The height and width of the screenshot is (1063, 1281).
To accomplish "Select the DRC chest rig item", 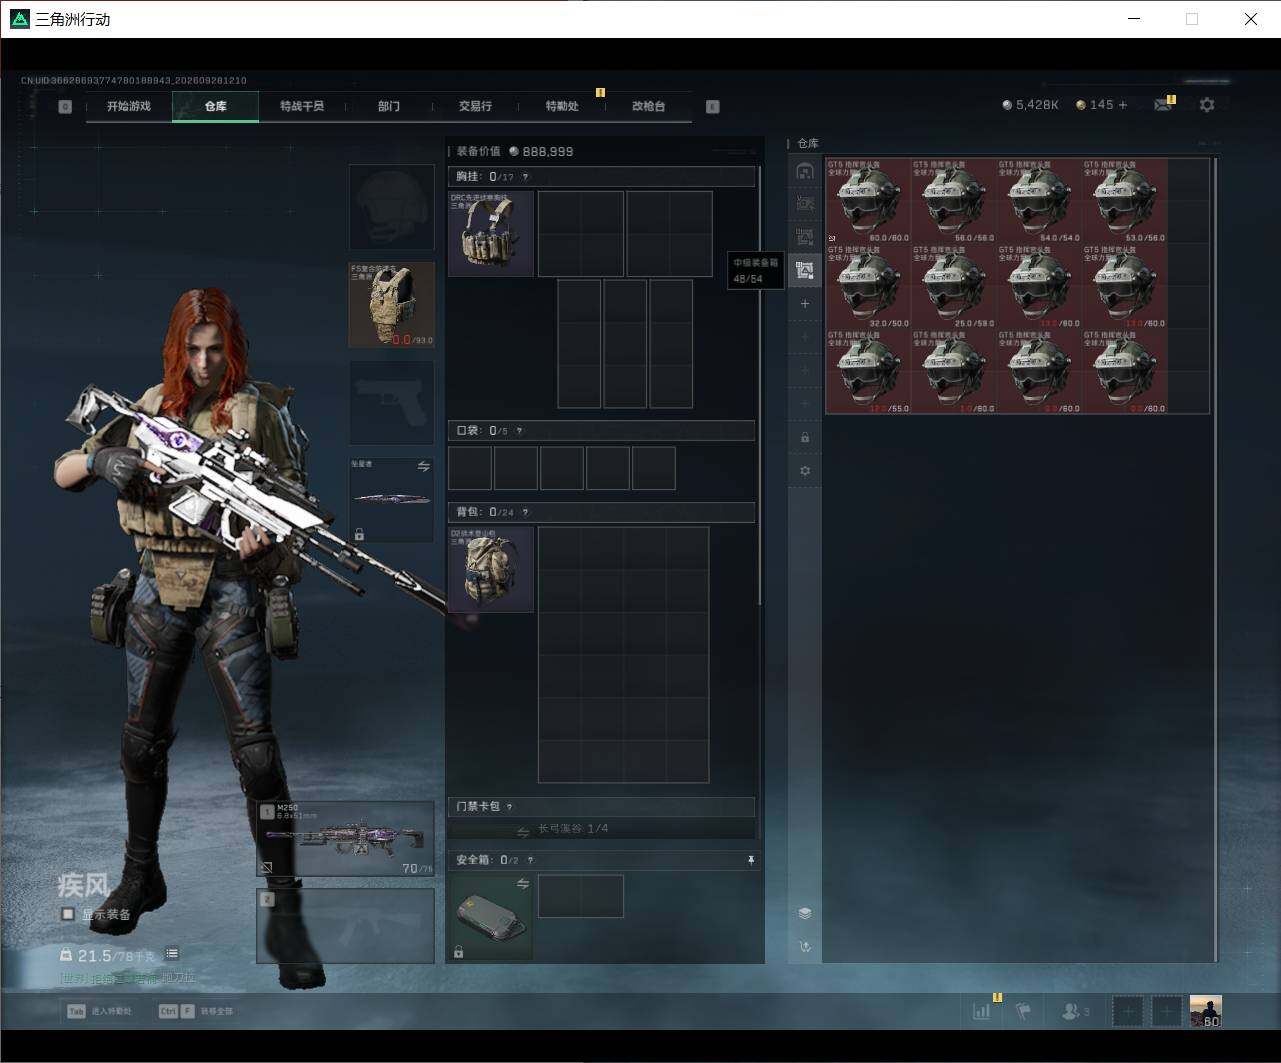I will pos(491,234).
